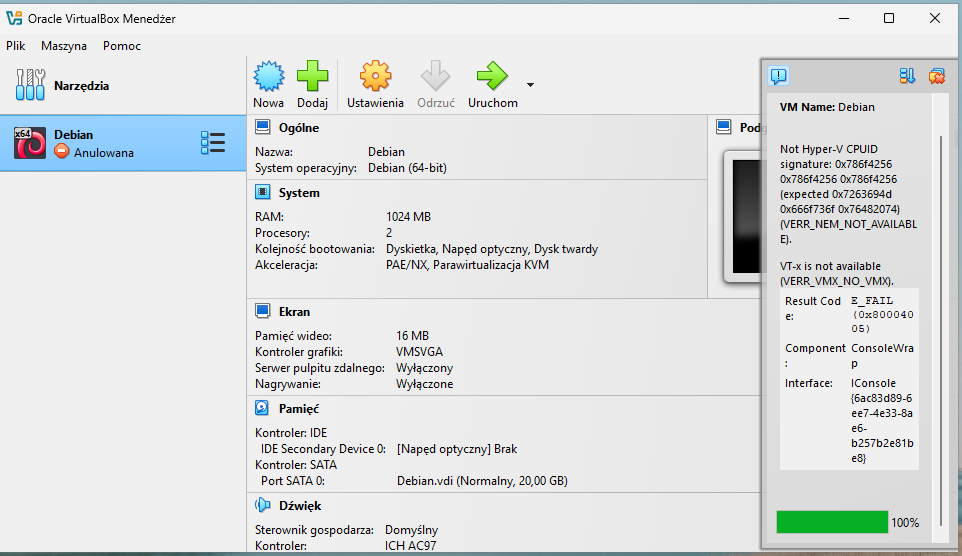
Task: Select Narzędzia tools item
Action: pyautogui.click(x=123, y=85)
